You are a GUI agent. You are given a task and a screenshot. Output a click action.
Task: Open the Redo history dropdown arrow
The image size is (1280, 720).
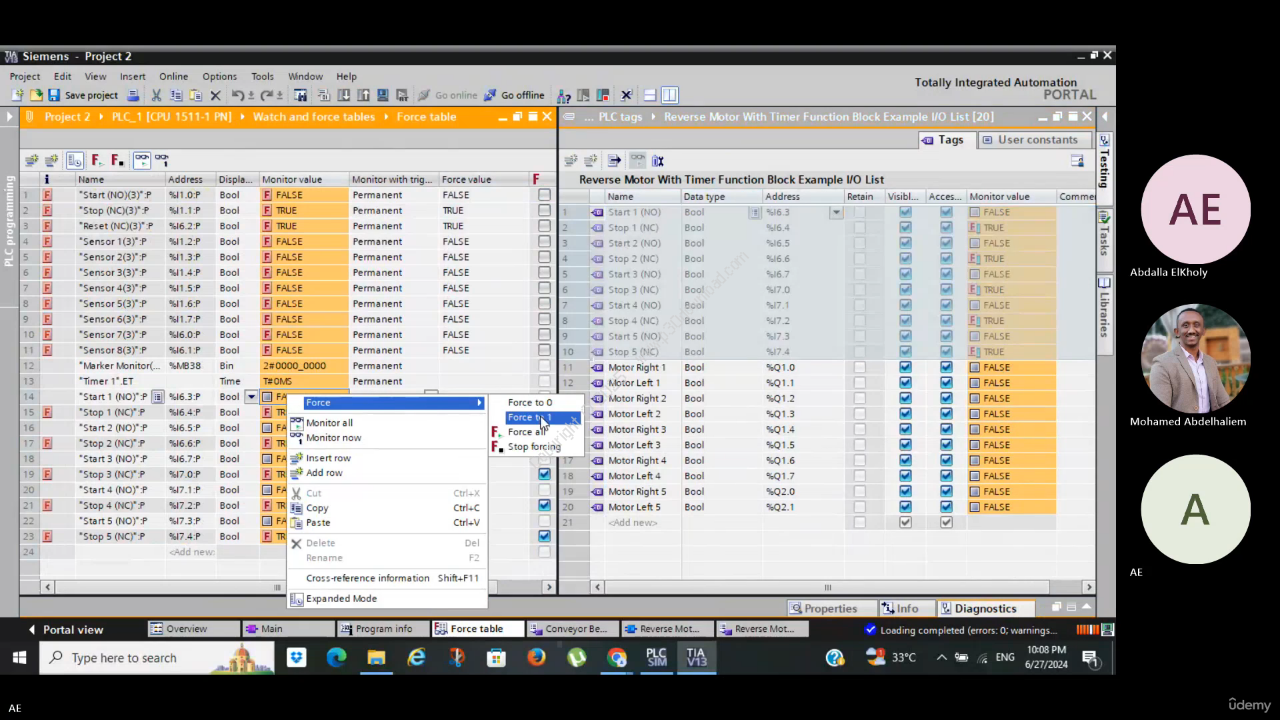click(278, 95)
